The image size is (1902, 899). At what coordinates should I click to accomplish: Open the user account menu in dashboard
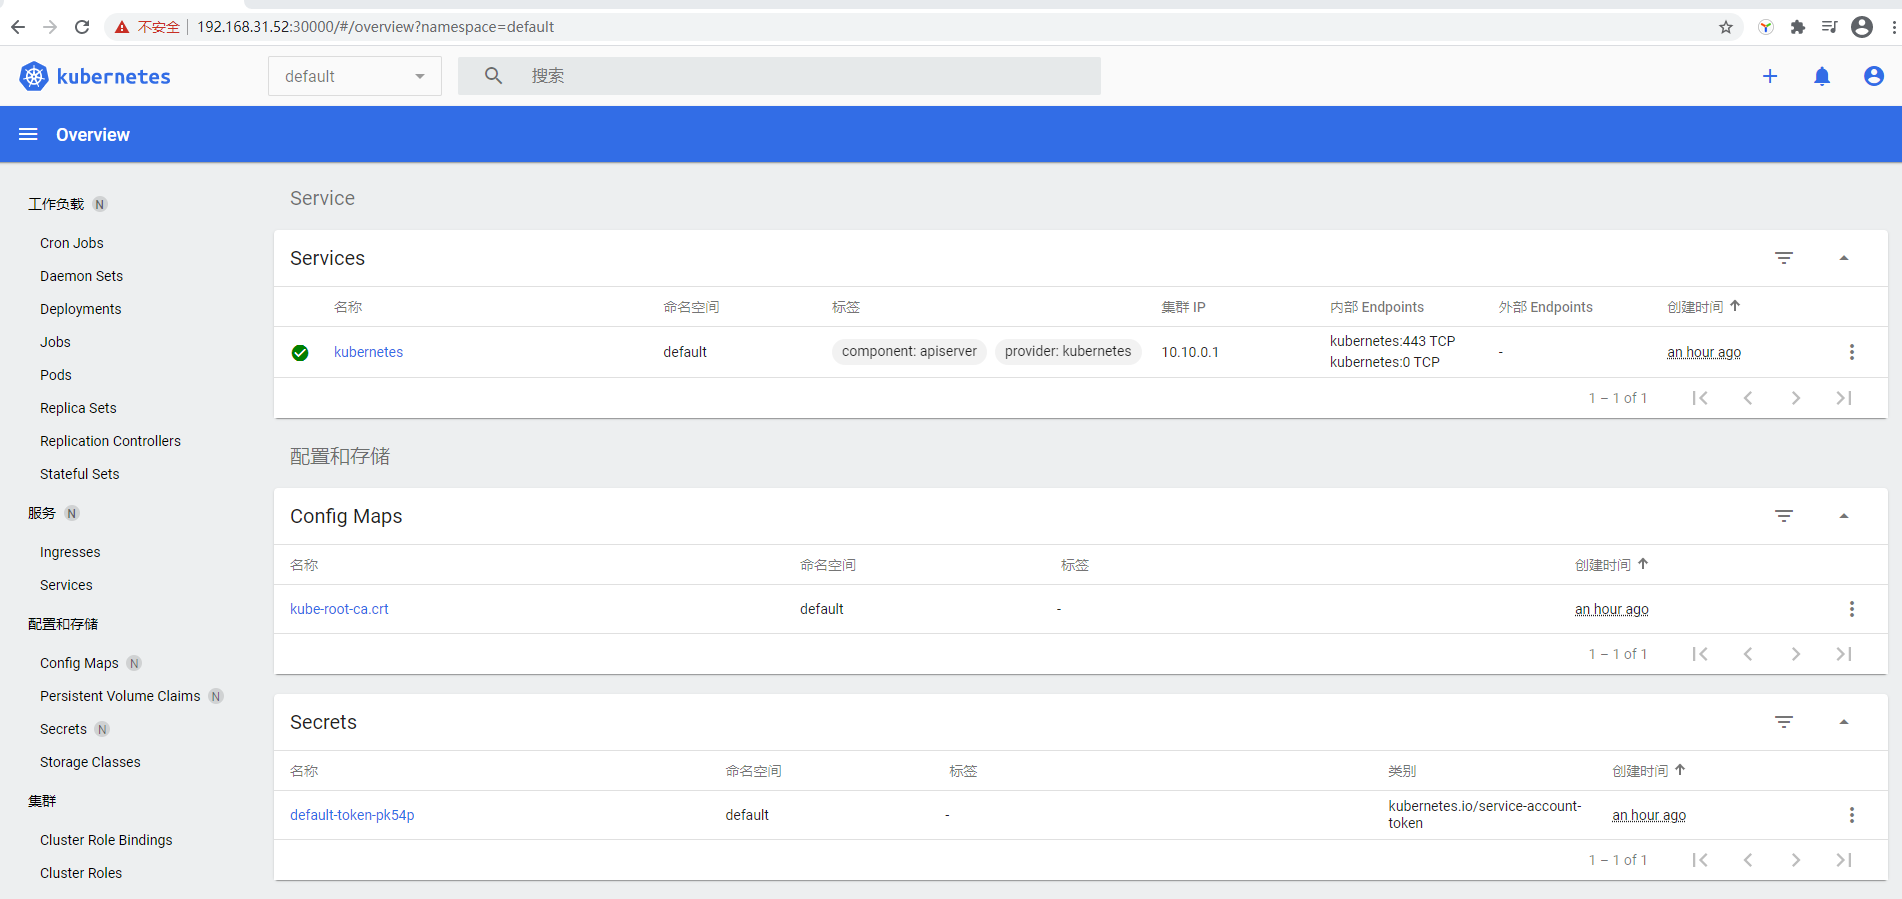click(x=1874, y=76)
